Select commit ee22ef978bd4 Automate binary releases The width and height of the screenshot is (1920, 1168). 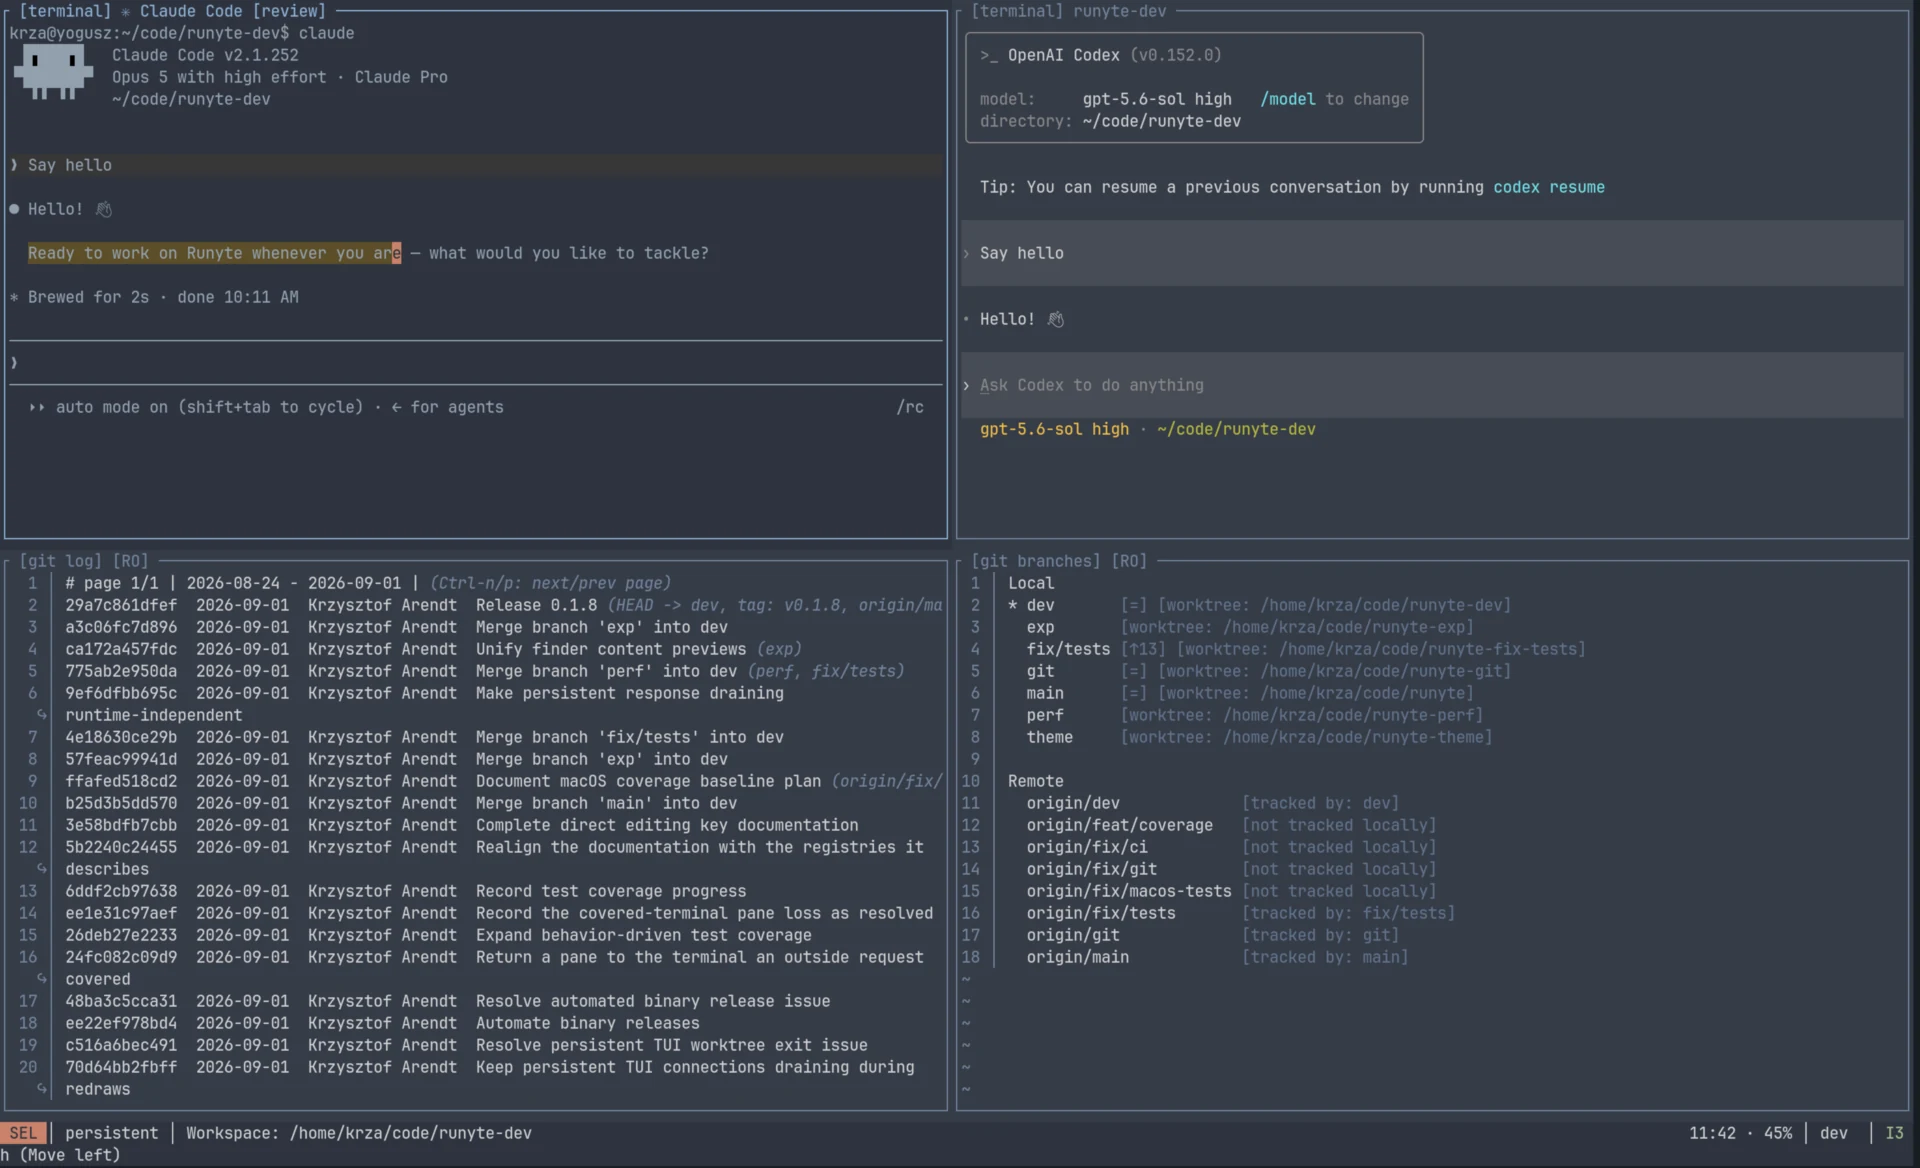382,1023
